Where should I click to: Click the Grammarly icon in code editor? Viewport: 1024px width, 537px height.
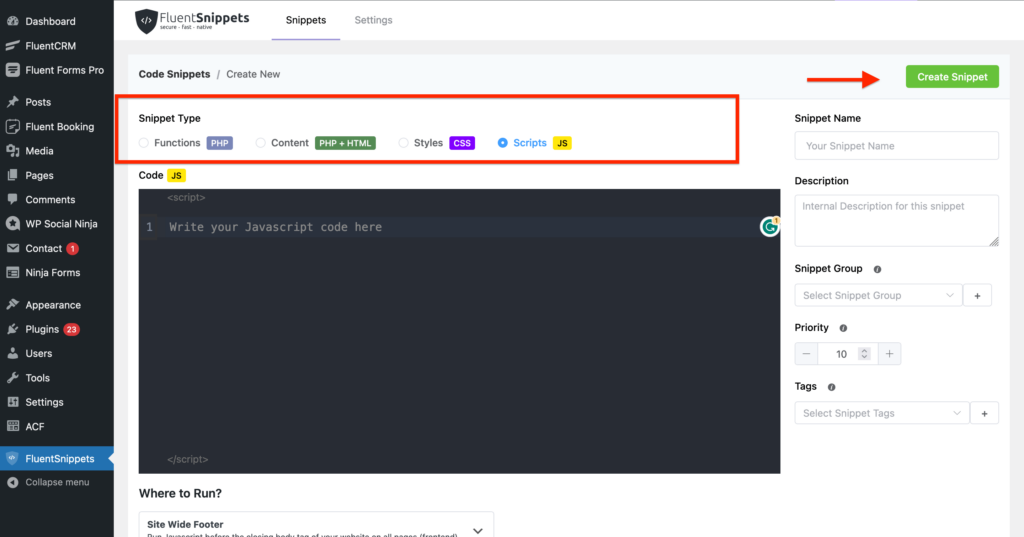tap(770, 226)
